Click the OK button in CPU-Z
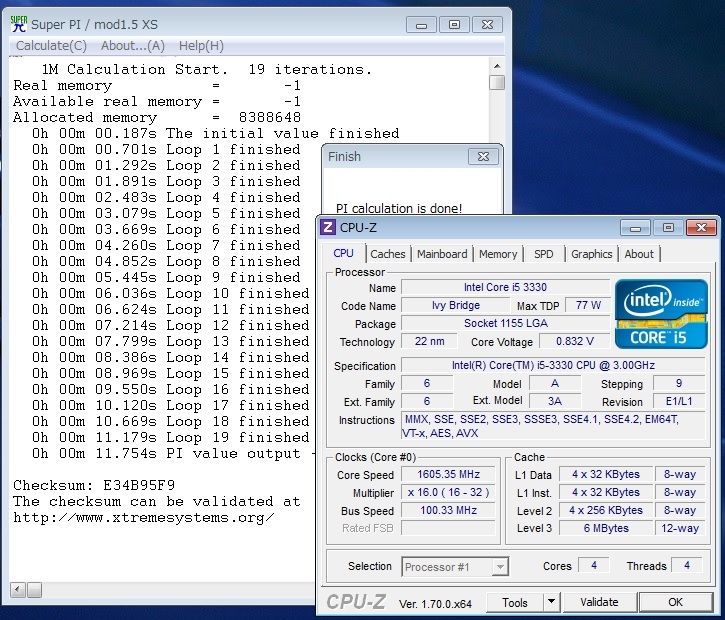Viewport: 725px width, 620px height. (x=675, y=602)
